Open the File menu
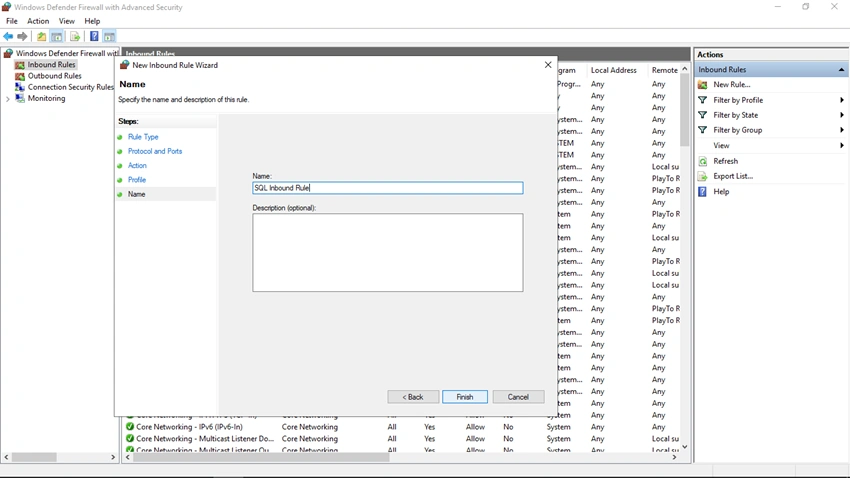Image resolution: width=850 pixels, height=478 pixels. tap(11, 21)
